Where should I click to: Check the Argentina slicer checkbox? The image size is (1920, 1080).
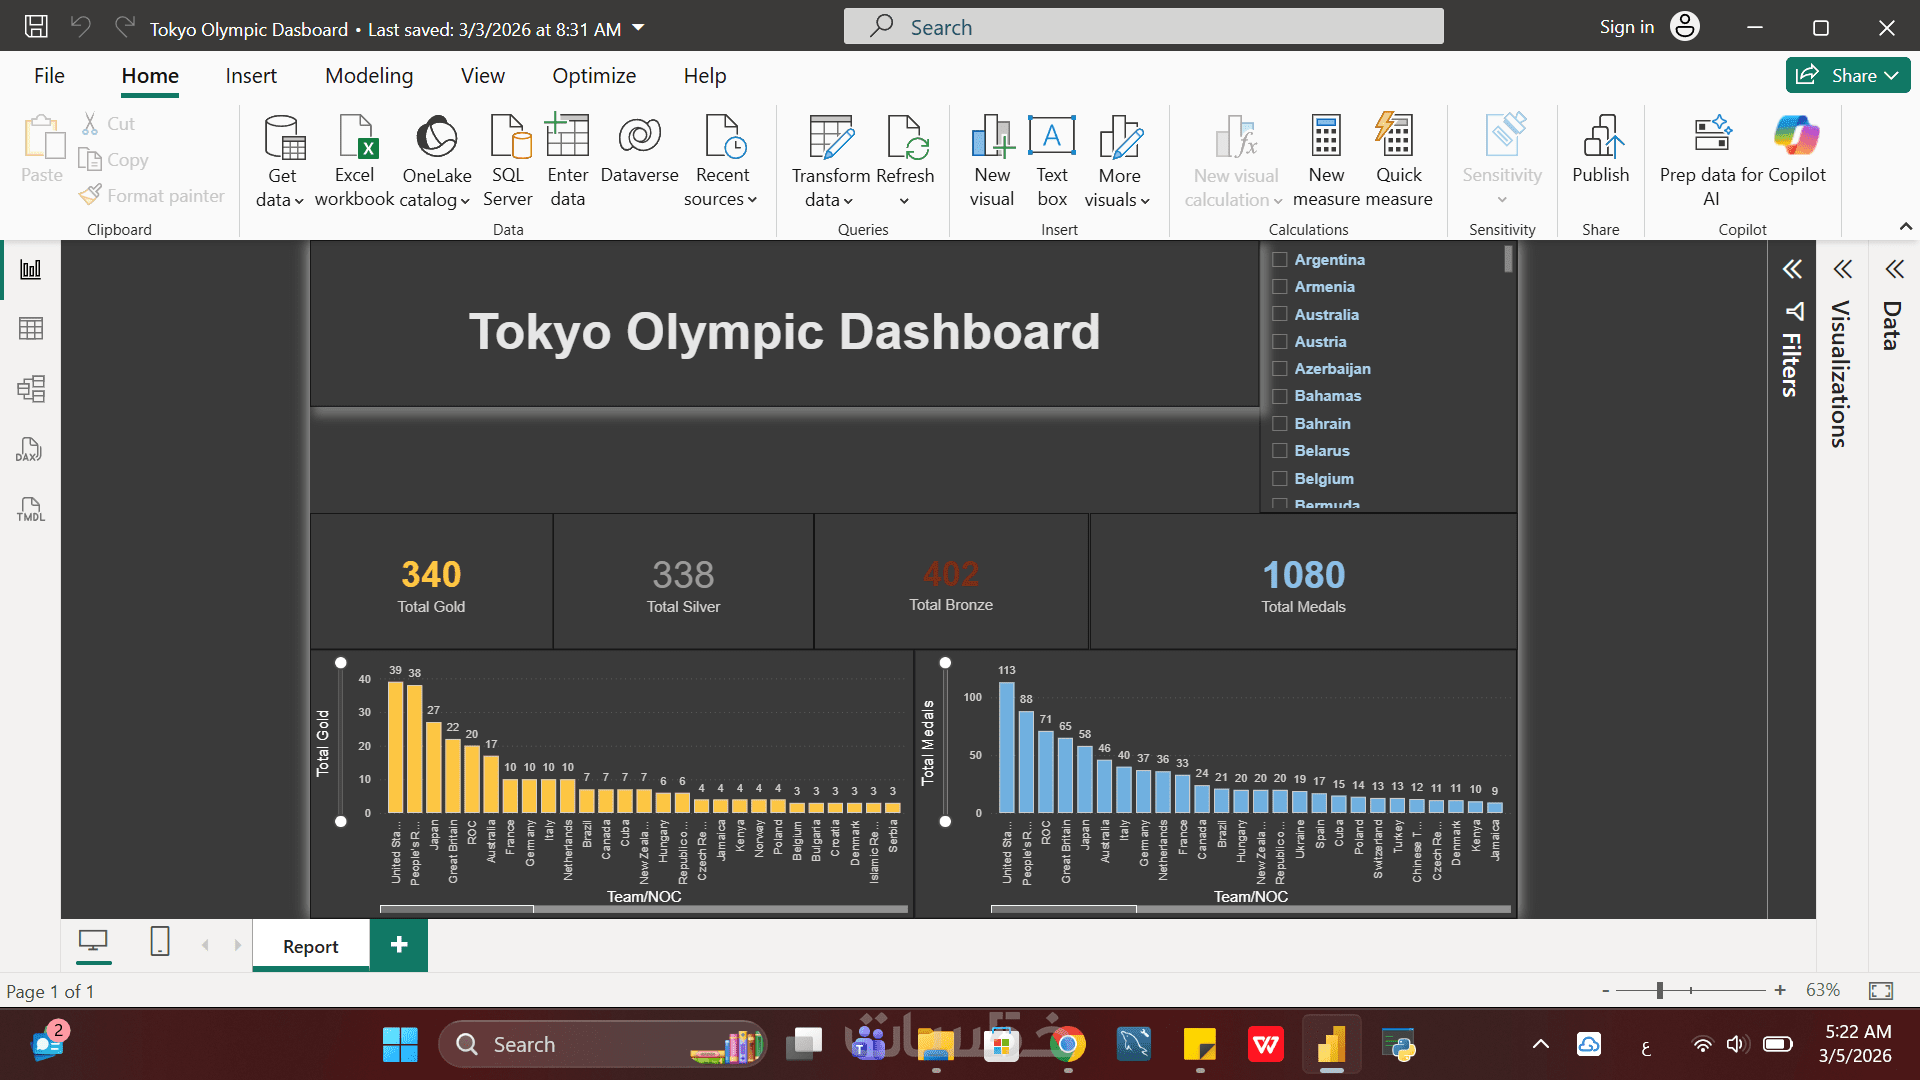pyautogui.click(x=1279, y=260)
